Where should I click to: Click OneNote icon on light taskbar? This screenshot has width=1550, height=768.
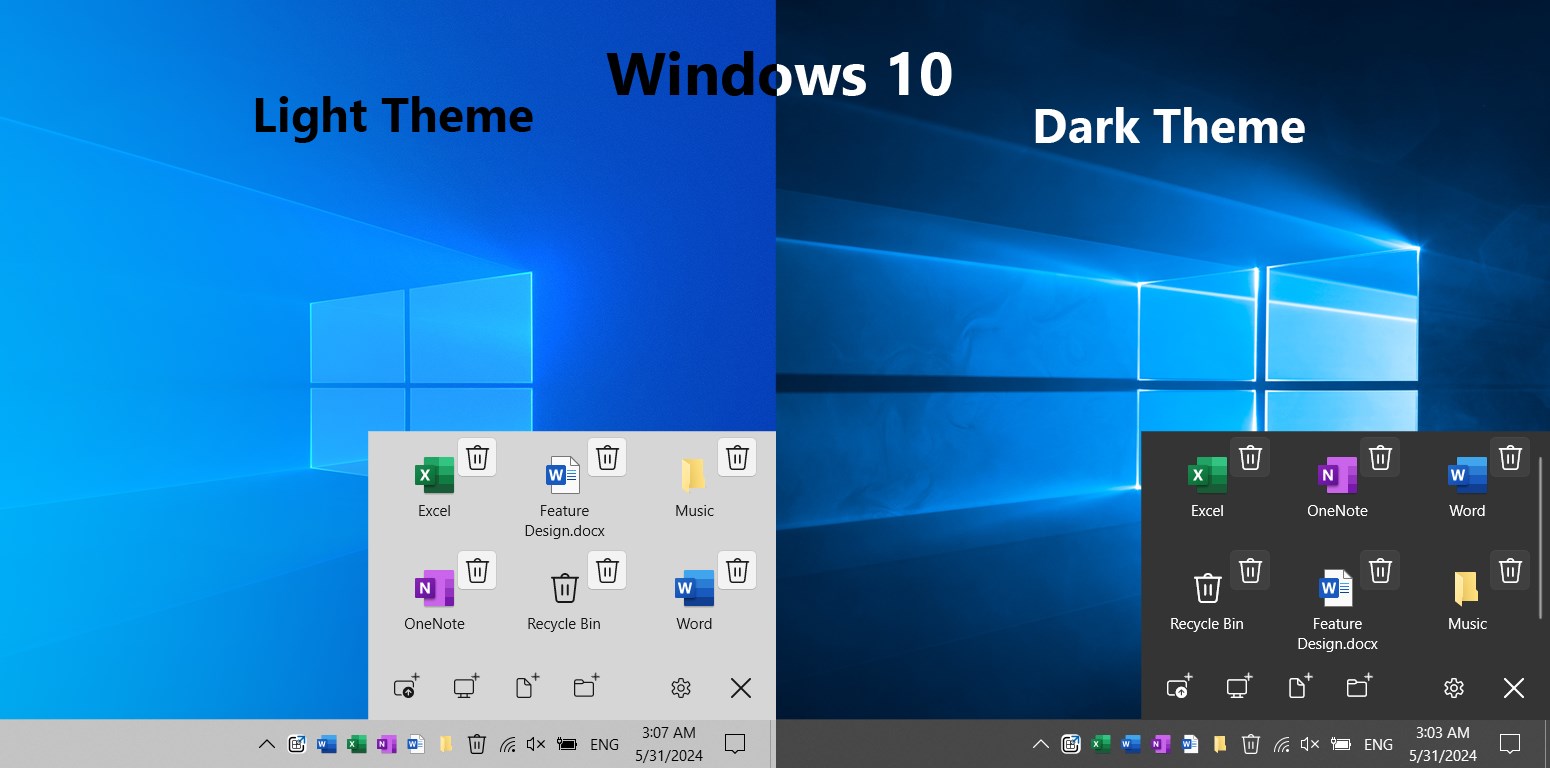pos(386,744)
